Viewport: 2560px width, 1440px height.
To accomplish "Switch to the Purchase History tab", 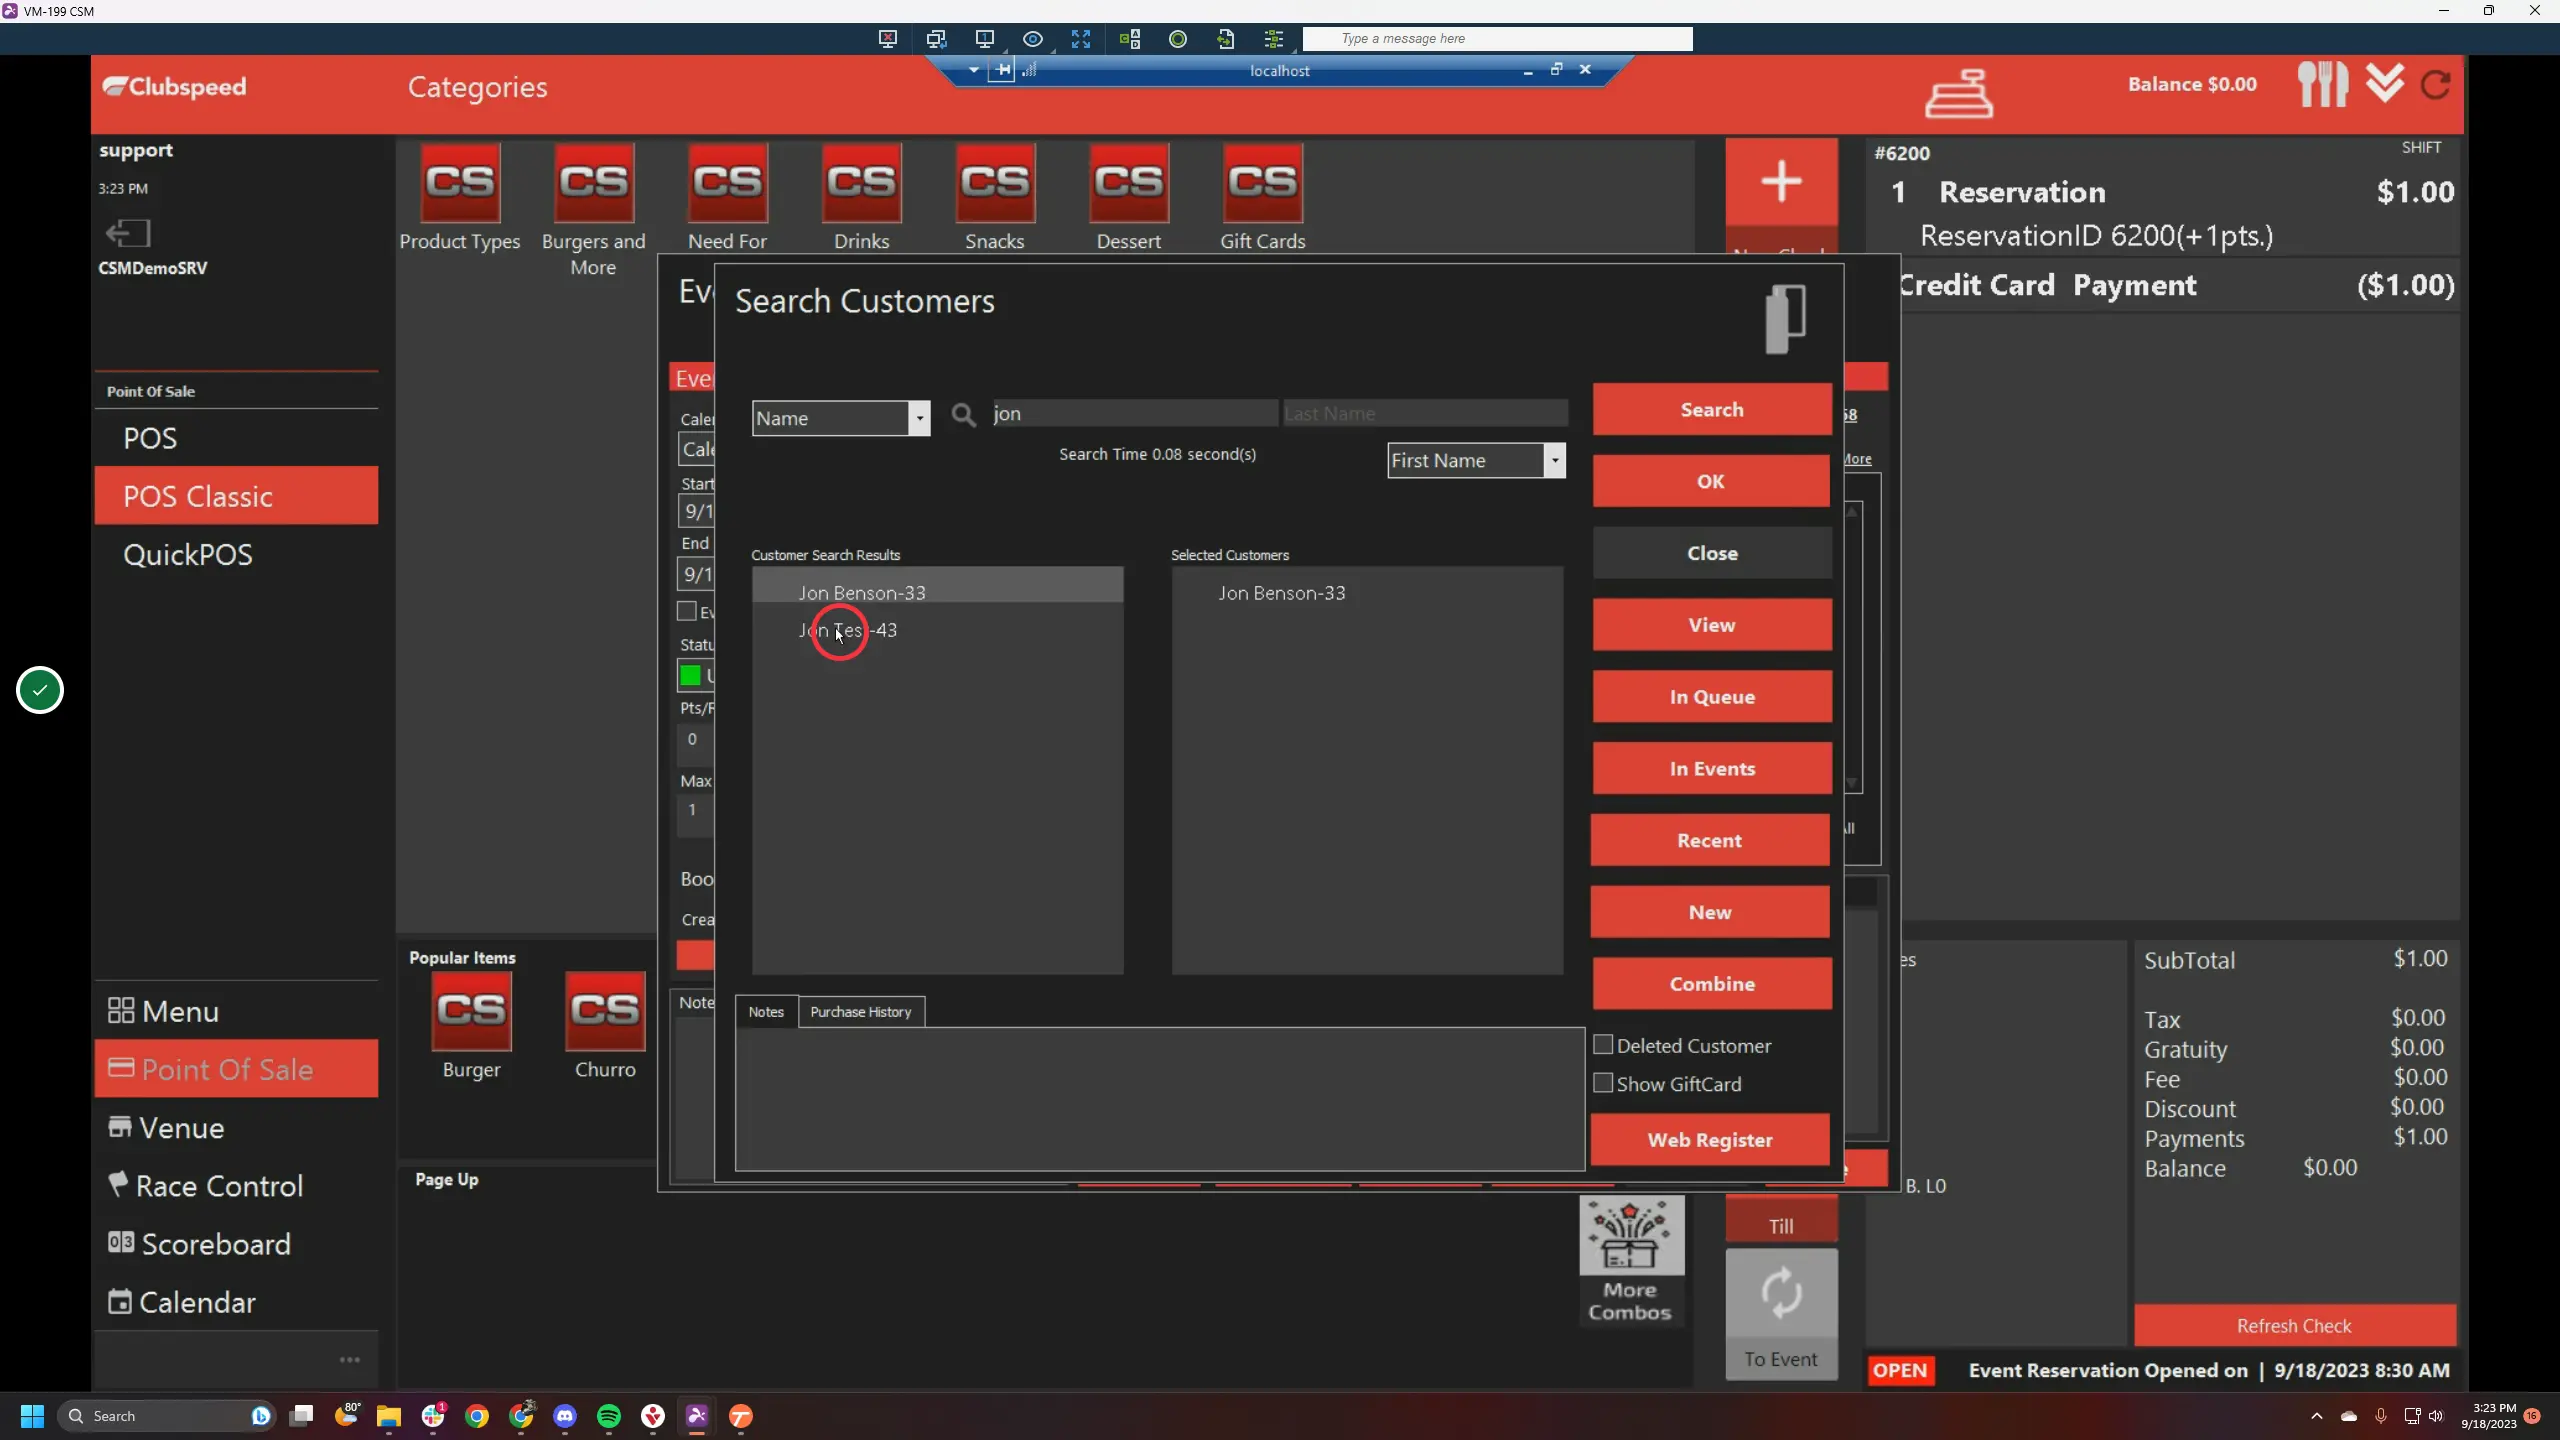I will click(x=860, y=1012).
